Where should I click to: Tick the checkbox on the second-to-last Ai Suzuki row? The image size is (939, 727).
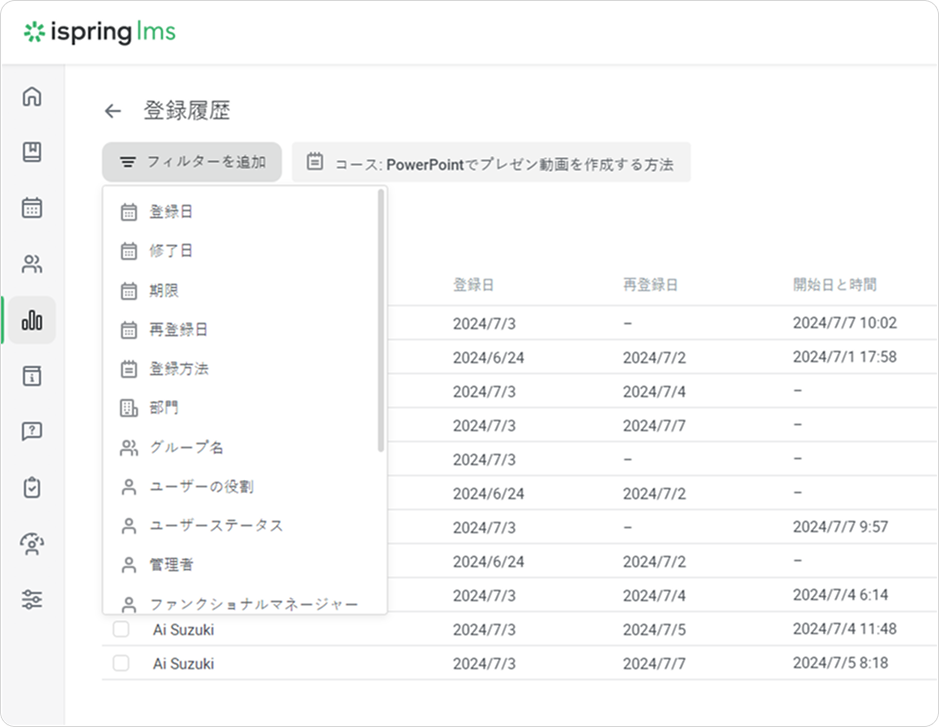tap(121, 630)
